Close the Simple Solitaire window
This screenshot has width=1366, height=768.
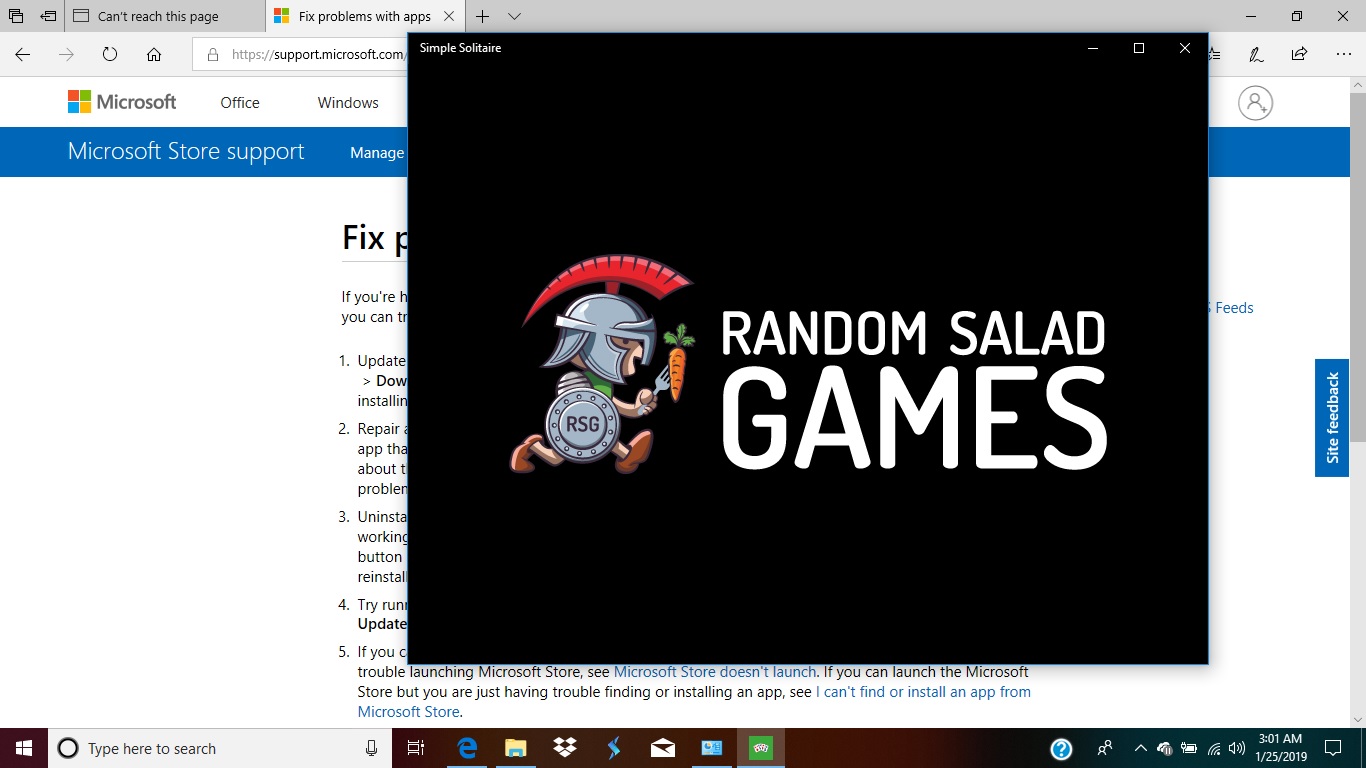(1185, 48)
